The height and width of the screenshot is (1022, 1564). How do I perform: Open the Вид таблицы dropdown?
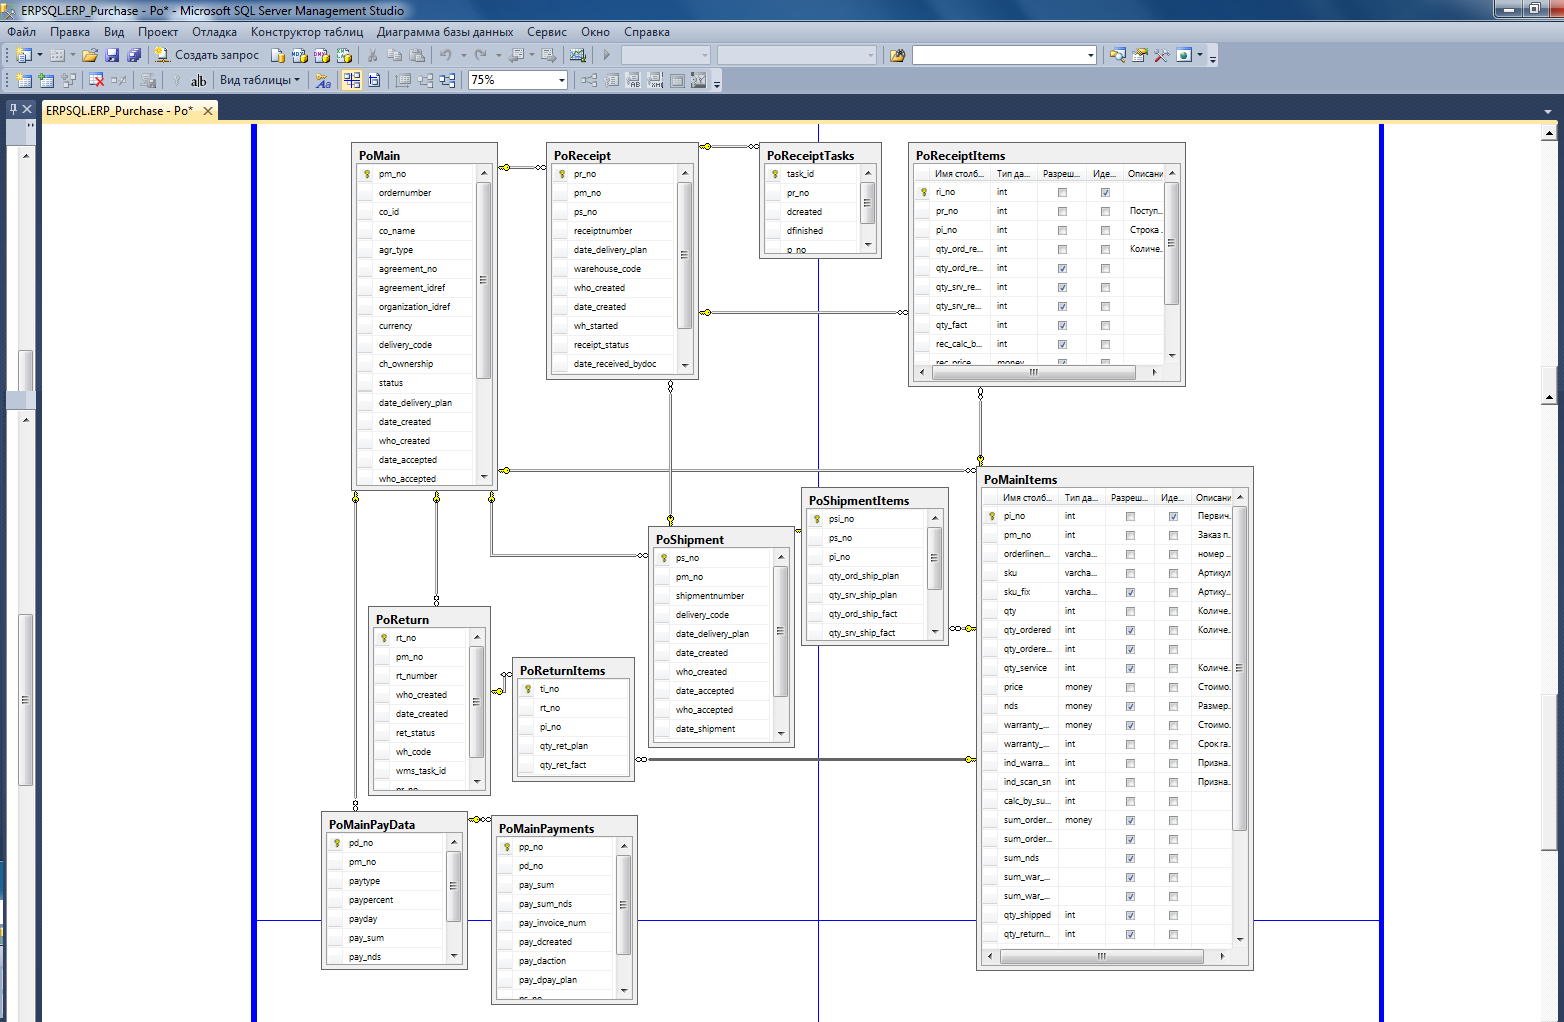coord(260,80)
